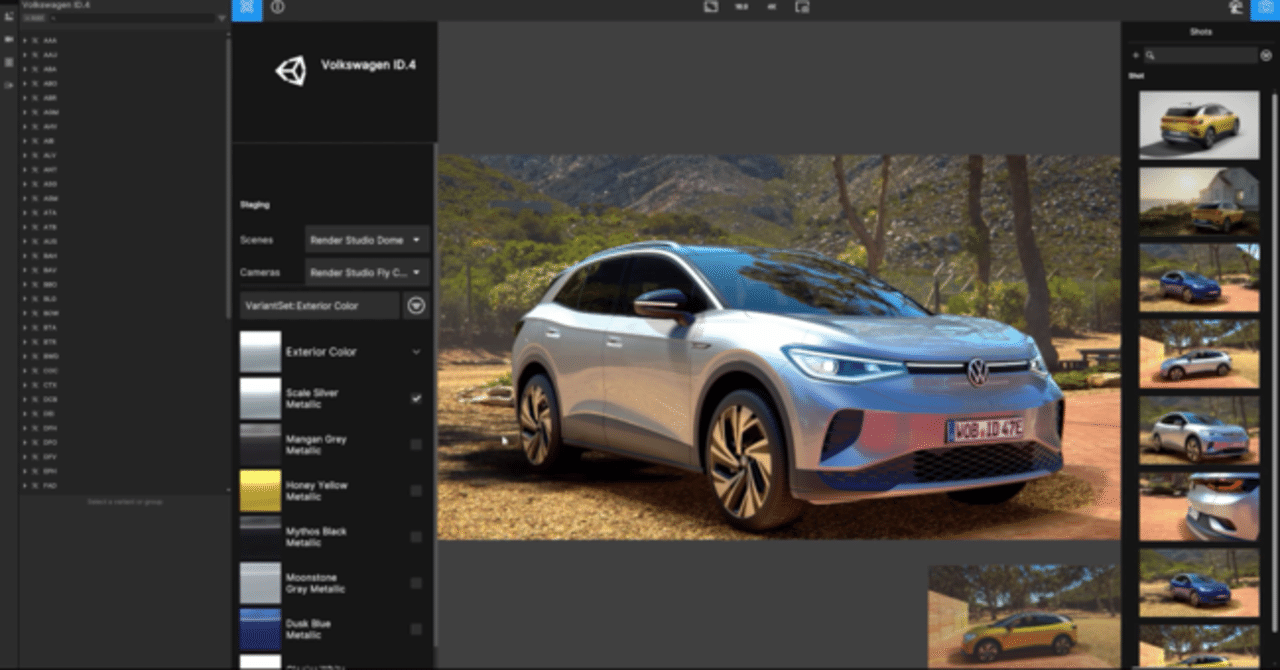Click the Unity logo icon beside Volkswagen ID.4

289,70
